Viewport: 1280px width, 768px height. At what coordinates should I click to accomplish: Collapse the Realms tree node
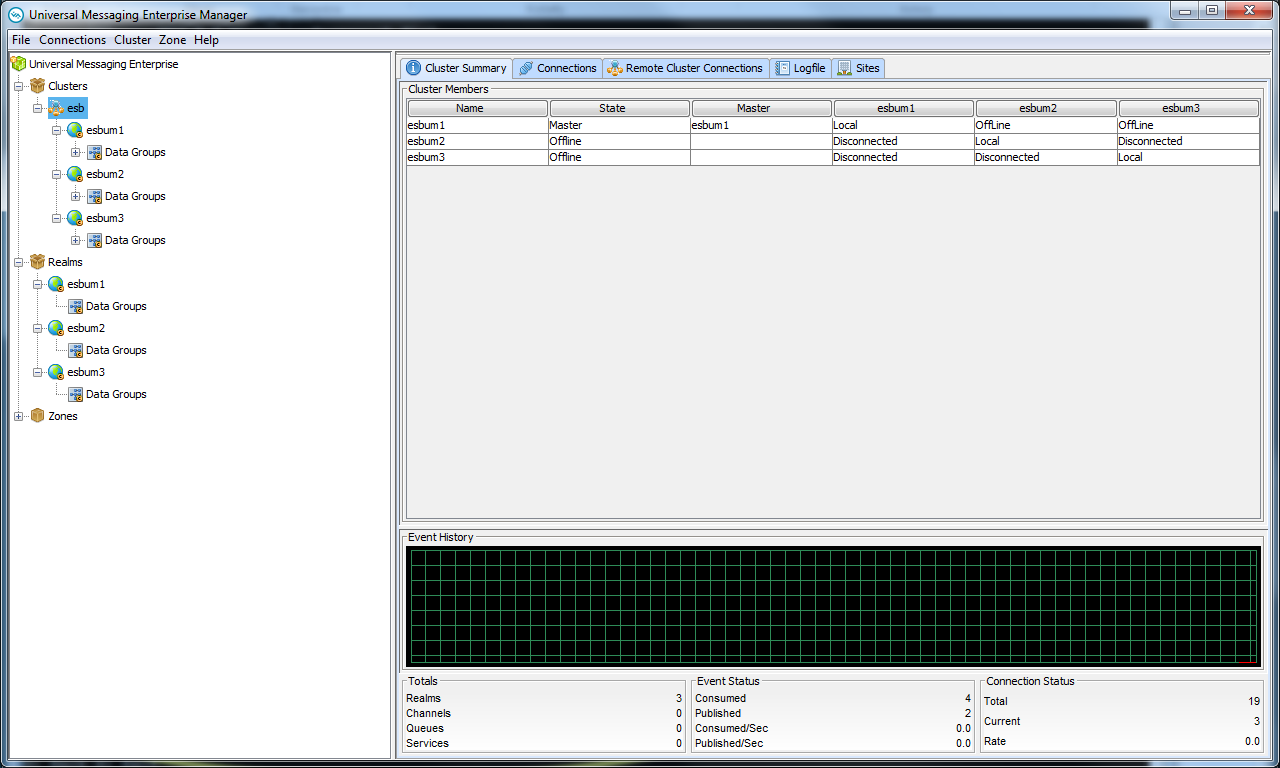tap(19, 262)
